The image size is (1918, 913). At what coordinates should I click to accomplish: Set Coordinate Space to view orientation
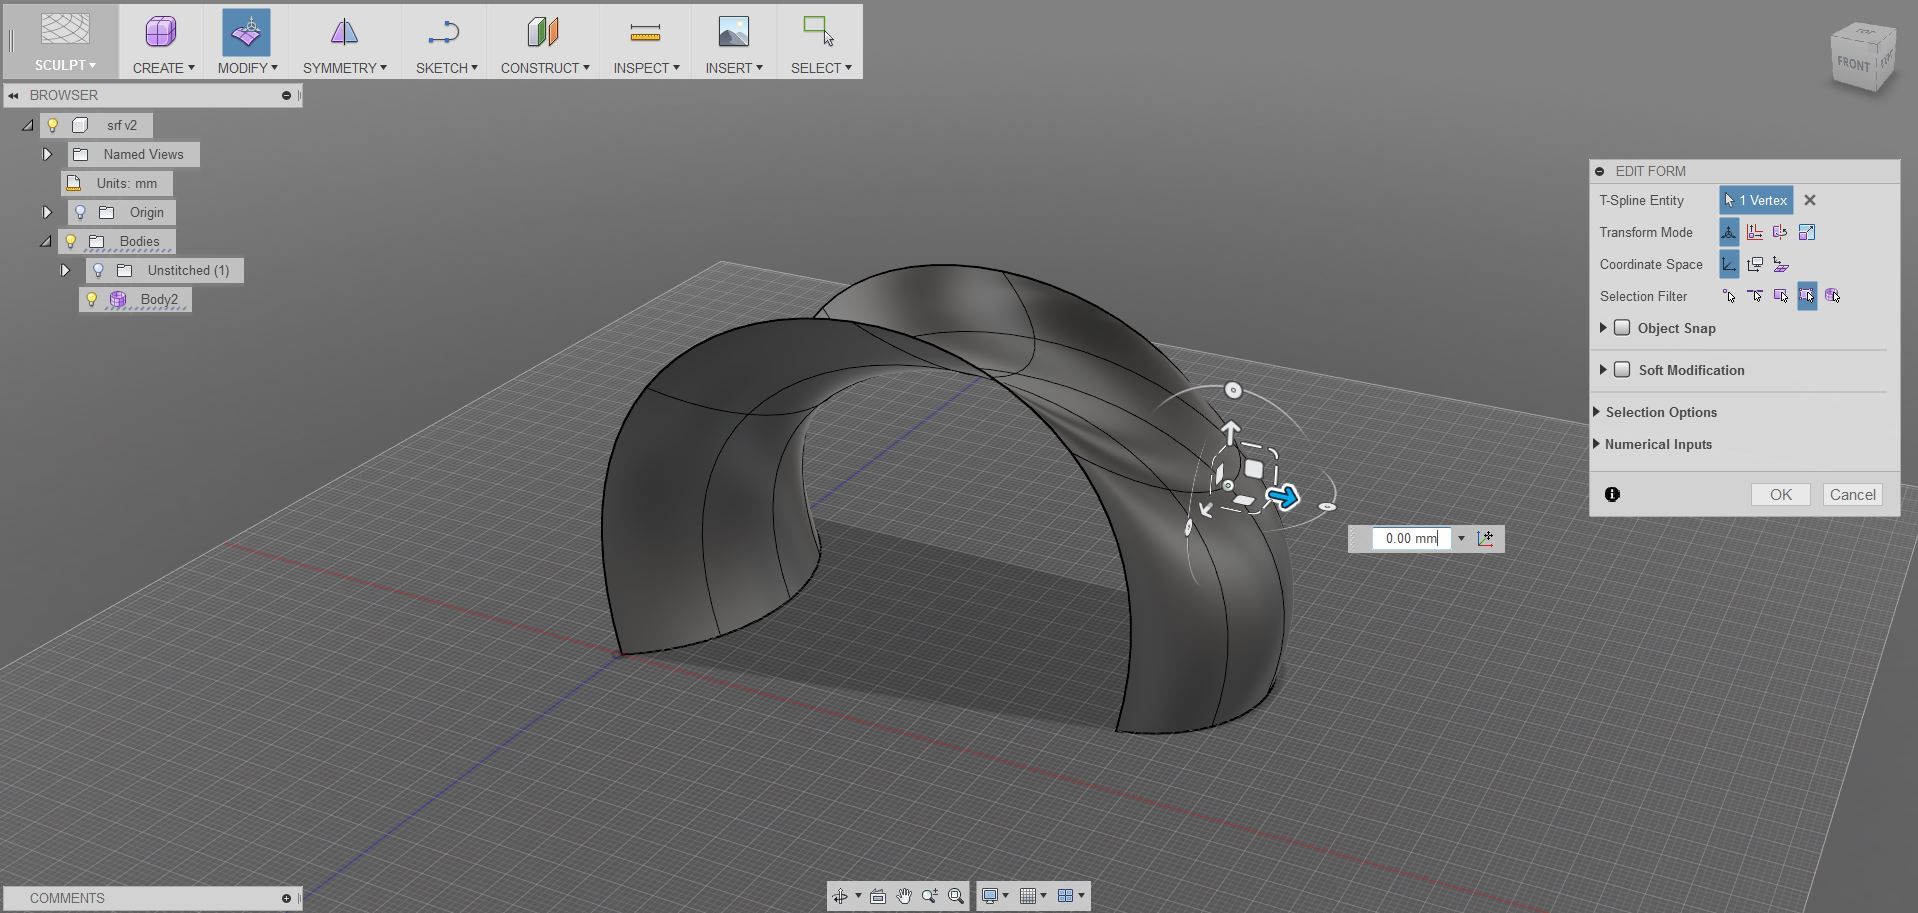pos(1755,264)
